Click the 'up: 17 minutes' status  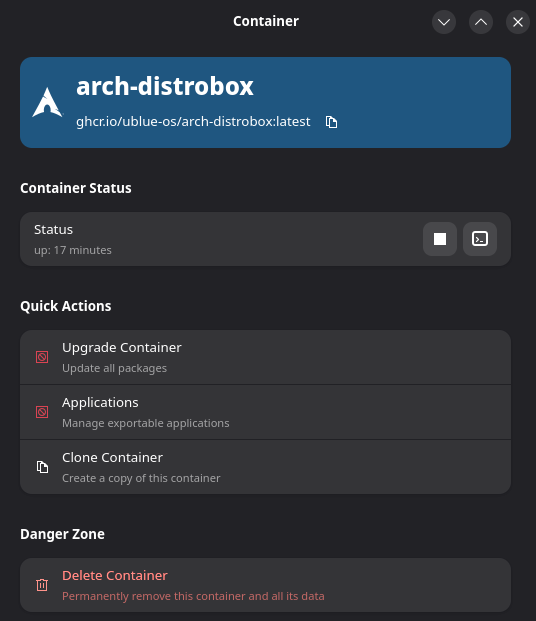tap(73, 250)
